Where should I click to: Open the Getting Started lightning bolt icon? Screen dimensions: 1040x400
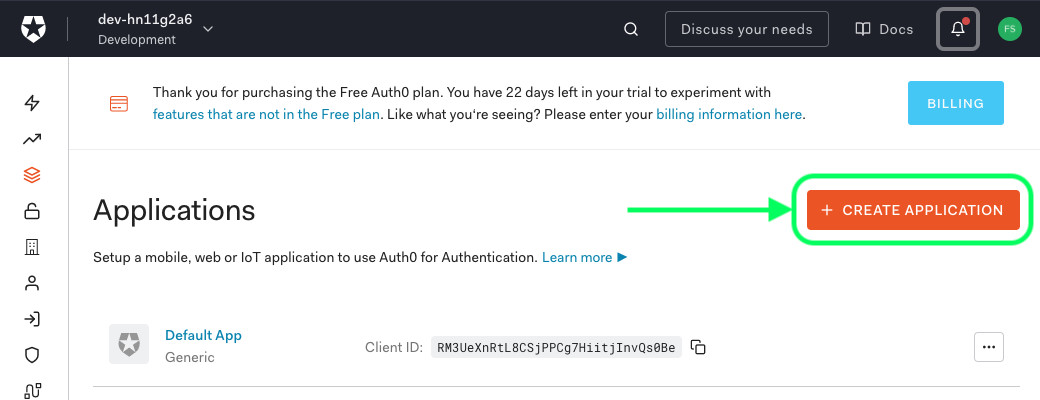tap(32, 103)
